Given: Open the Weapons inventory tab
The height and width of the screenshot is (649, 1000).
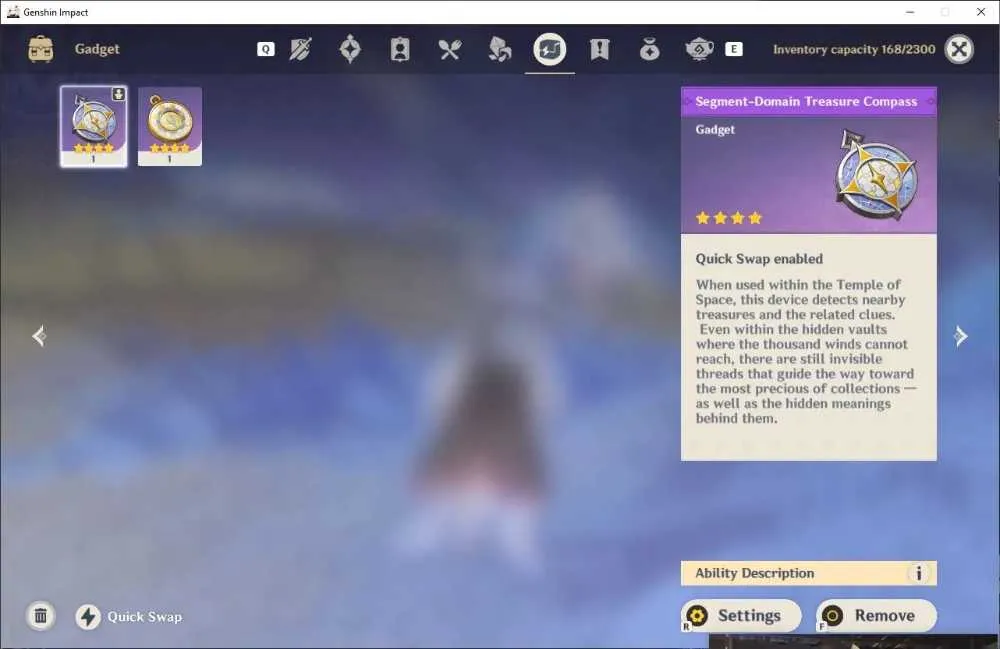Looking at the screenshot, I should click(300, 49).
